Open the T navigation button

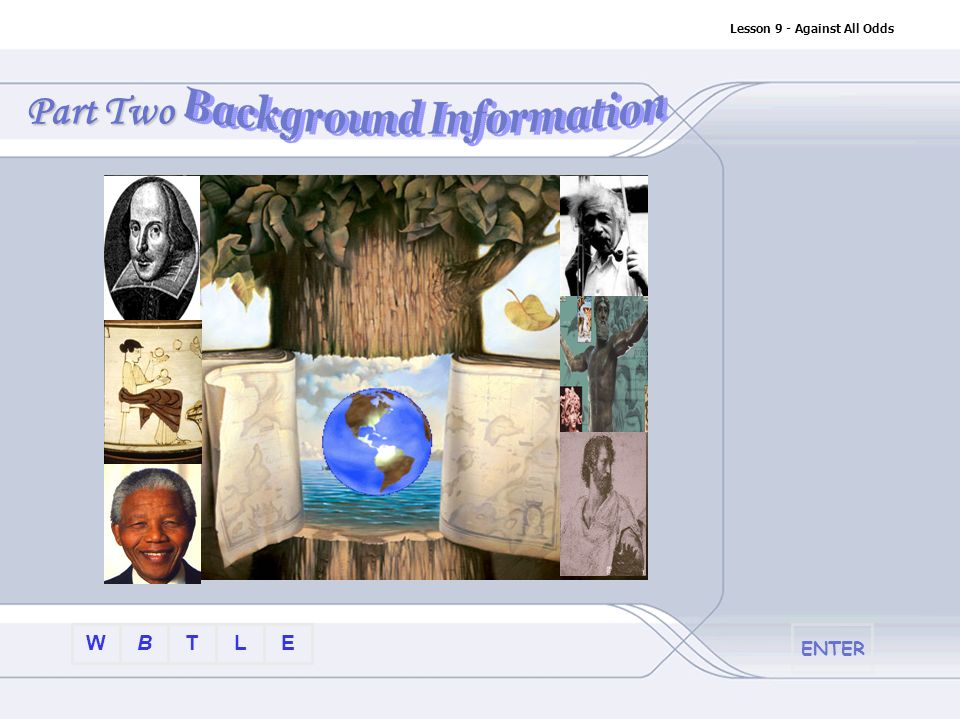coord(192,643)
